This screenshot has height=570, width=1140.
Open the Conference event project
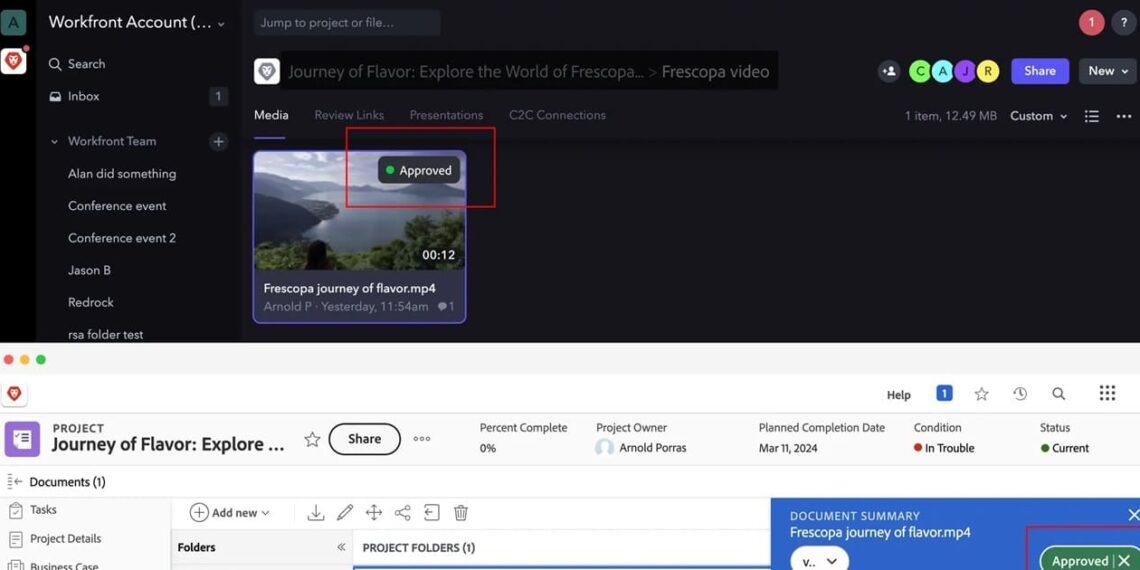pos(117,206)
